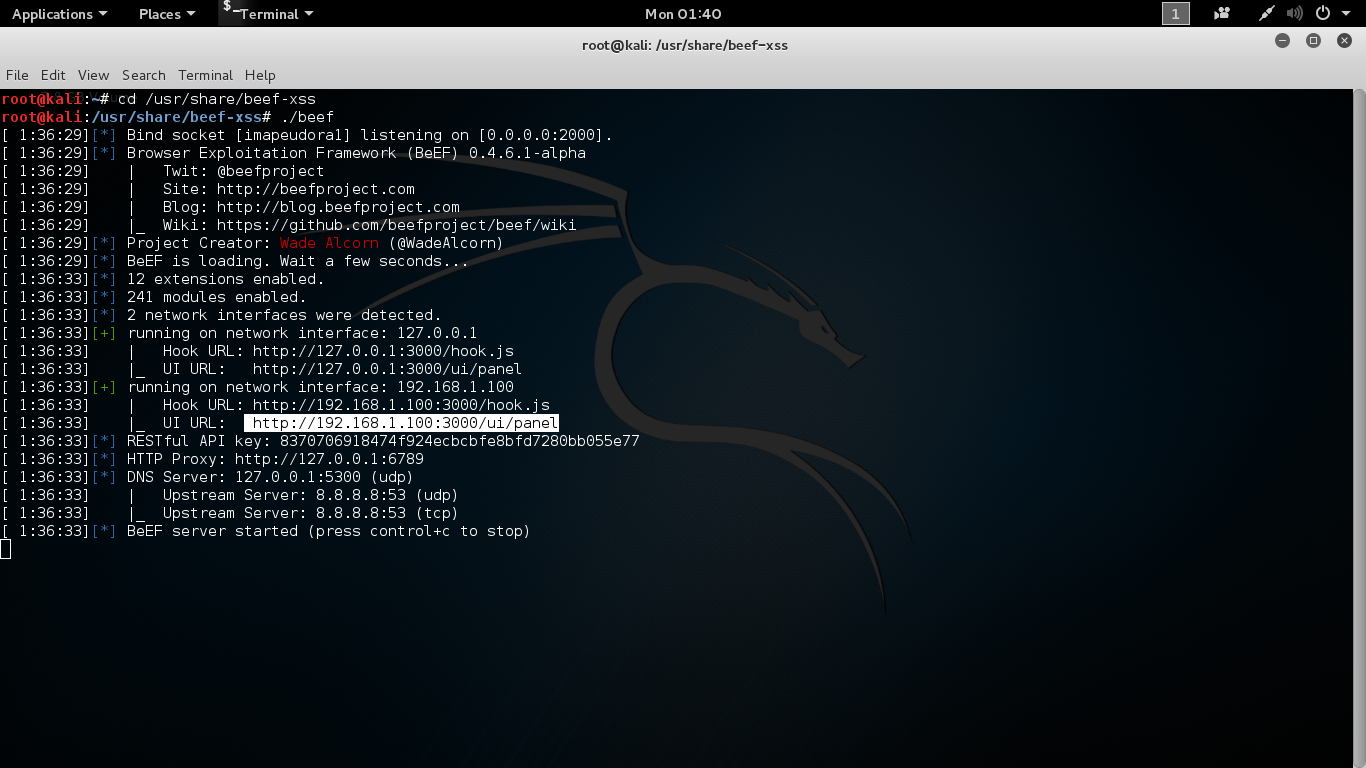Open the File menu
Image resolution: width=1366 pixels, height=768 pixels.
point(17,75)
